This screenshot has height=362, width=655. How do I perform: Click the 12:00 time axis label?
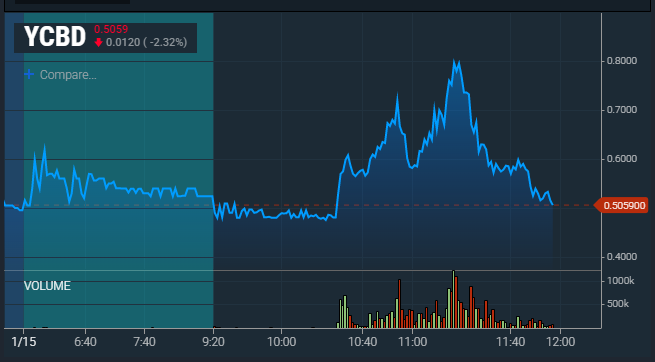point(561,342)
